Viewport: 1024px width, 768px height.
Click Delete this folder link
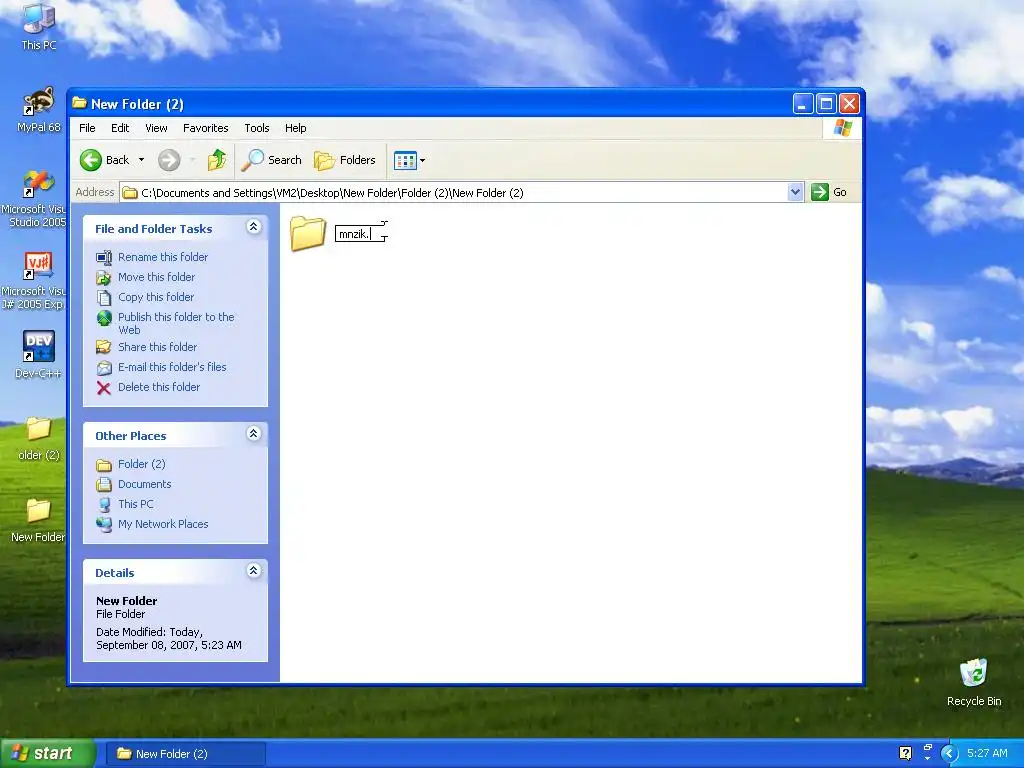[x=159, y=387]
